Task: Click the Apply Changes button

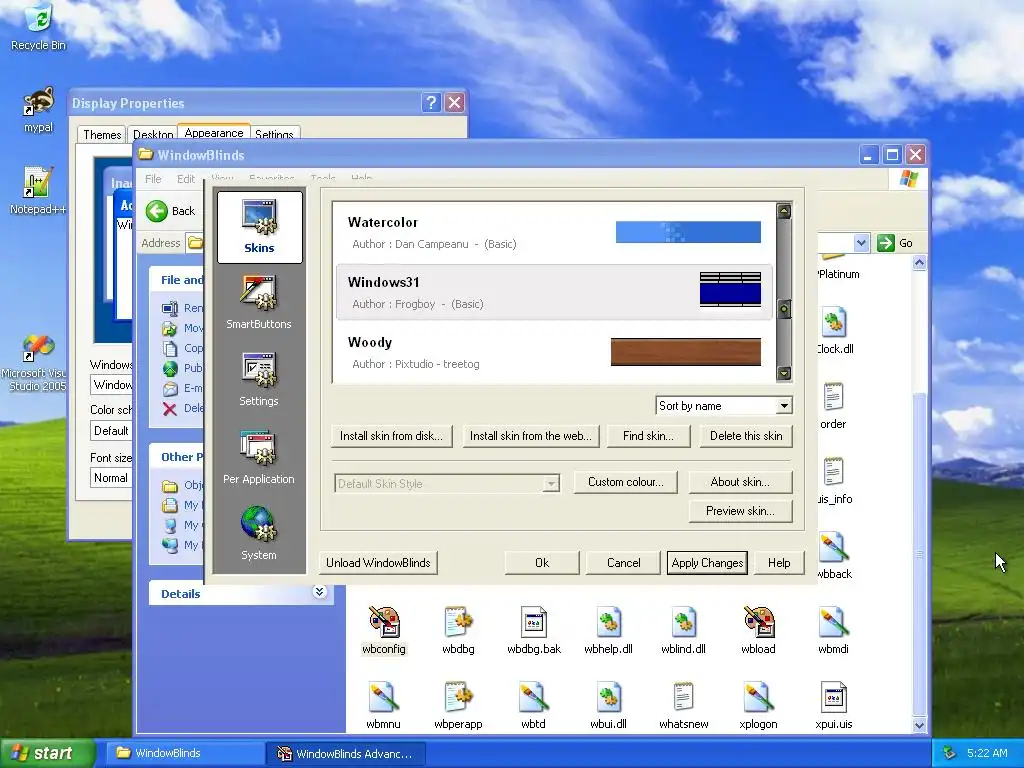Action: pyautogui.click(x=707, y=563)
